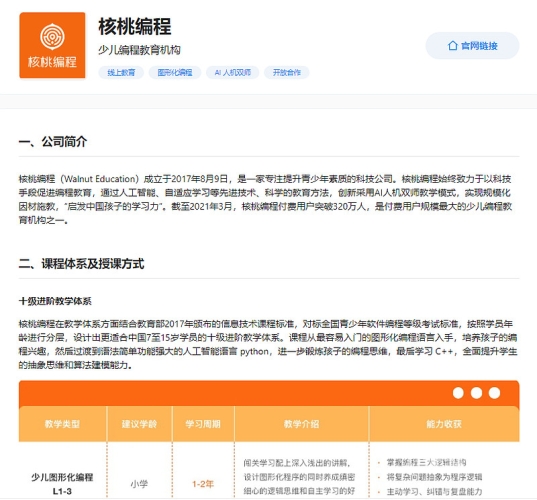
Task: Click the 十级进阶教学体系 subheading
Action: (x=55, y=301)
